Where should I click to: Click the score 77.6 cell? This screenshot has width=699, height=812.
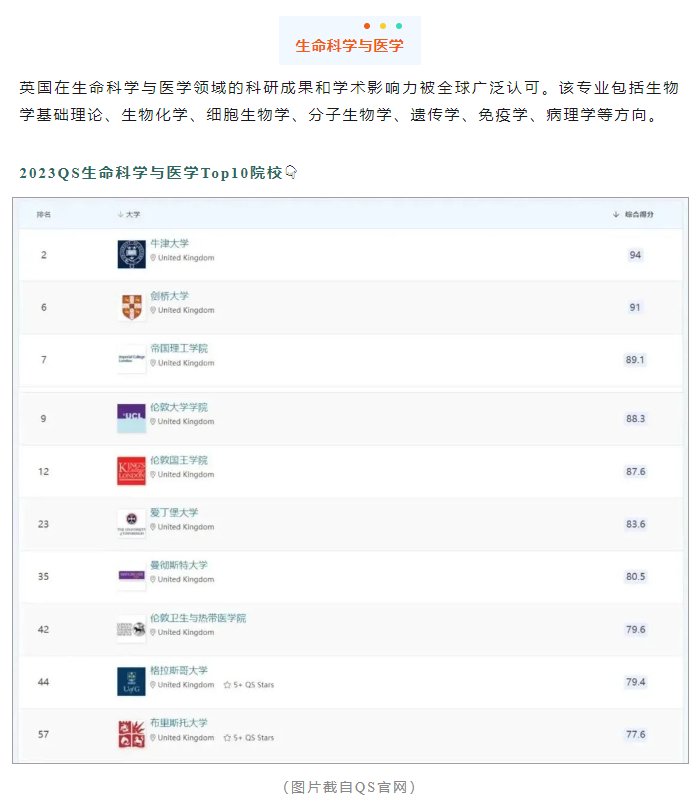[636, 734]
